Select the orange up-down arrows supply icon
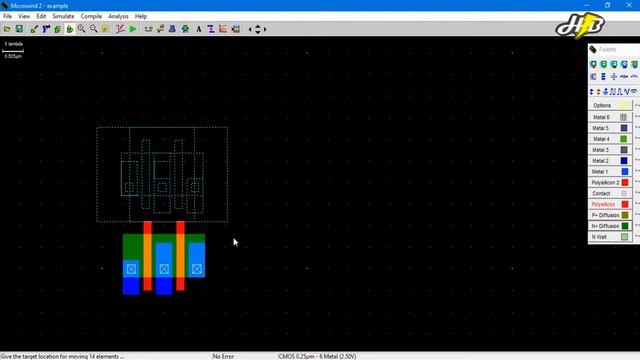The image size is (640, 360). coord(598,92)
